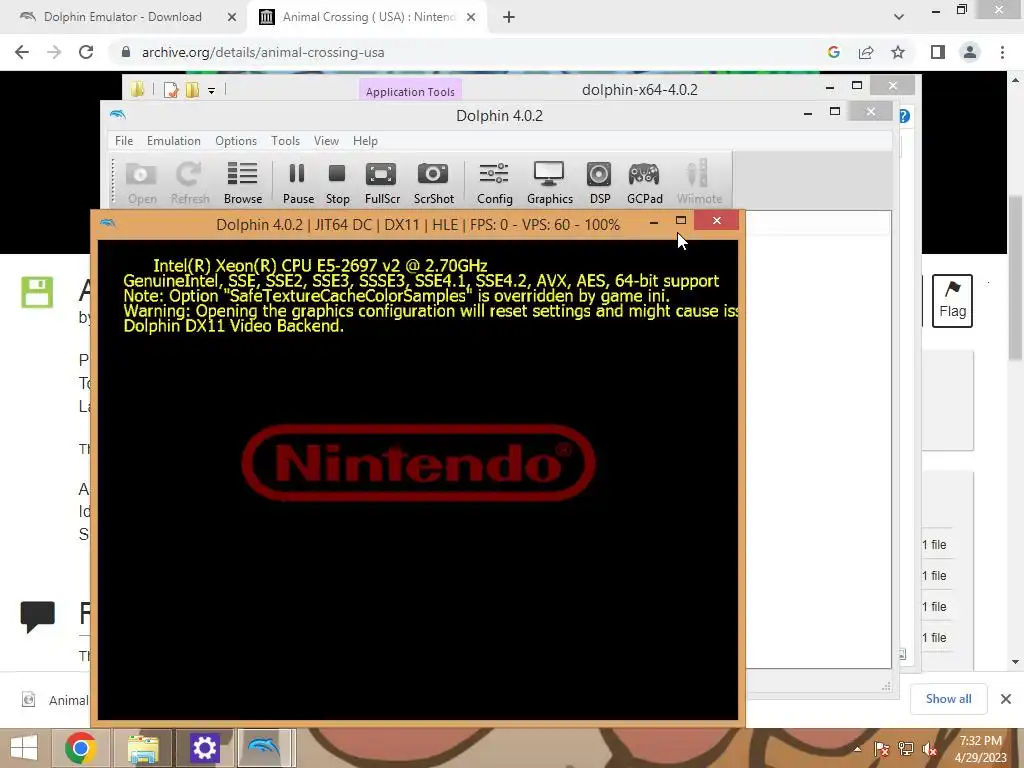Click the Open toolbar icon

point(142,183)
